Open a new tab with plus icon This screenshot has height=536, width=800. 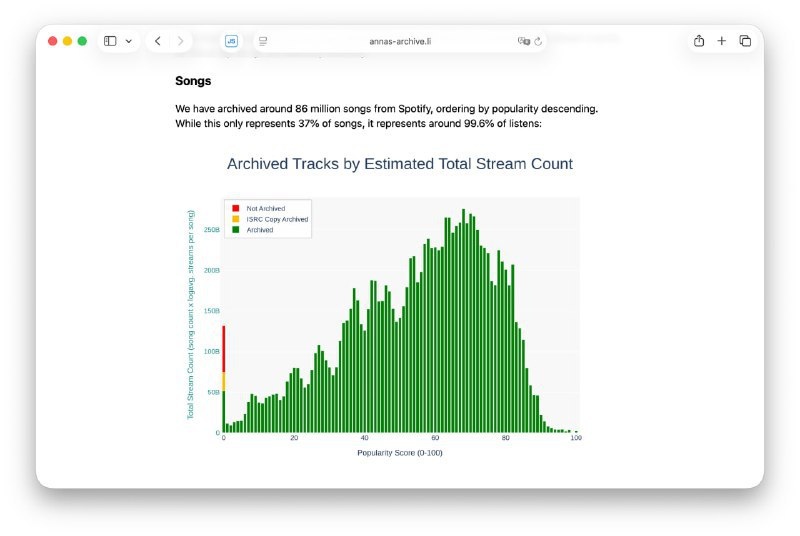[x=721, y=41]
